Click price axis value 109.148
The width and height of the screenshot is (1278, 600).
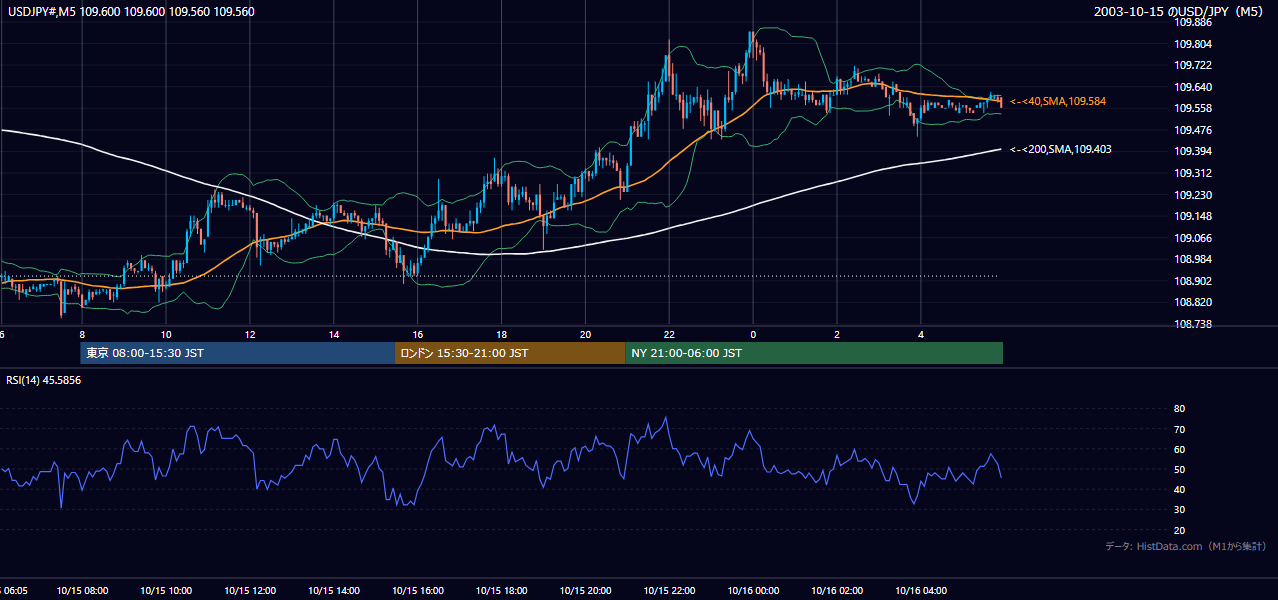click(x=1192, y=216)
